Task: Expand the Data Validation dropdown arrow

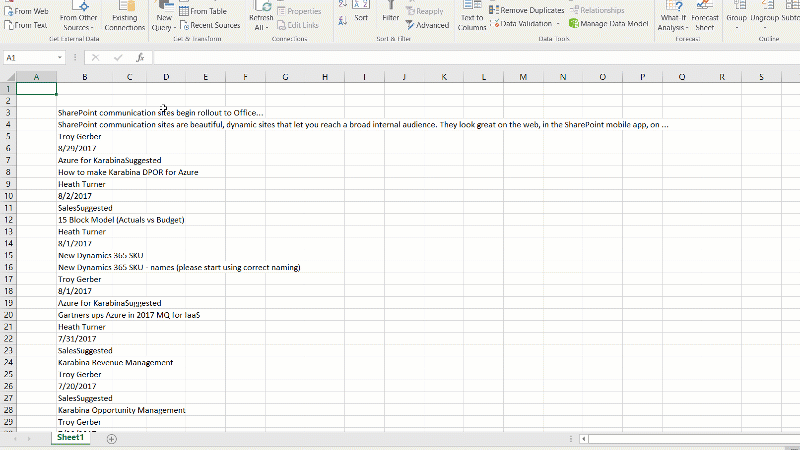Action: 558,23
